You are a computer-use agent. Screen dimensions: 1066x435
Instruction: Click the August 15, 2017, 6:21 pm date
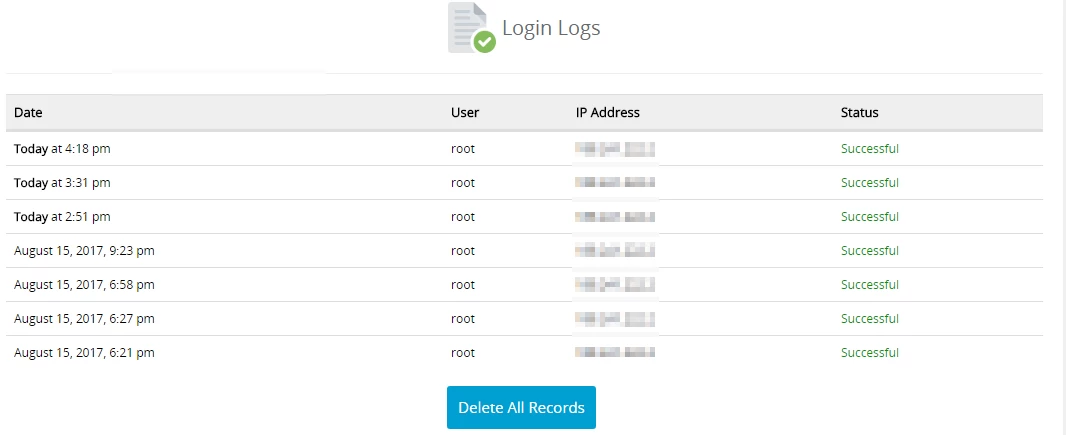pos(84,353)
